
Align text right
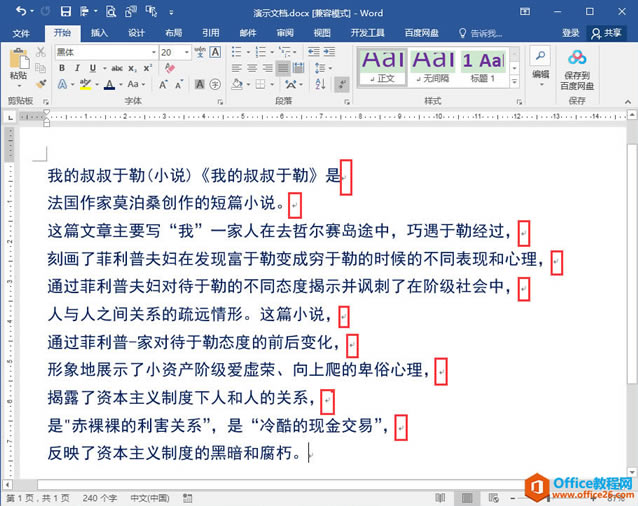coord(267,68)
